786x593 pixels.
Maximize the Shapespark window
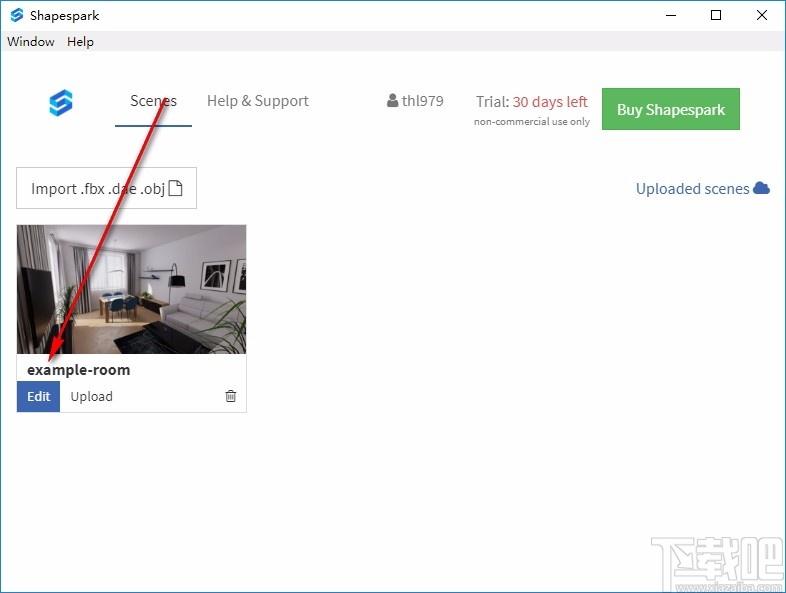click(x=716, y=15)
